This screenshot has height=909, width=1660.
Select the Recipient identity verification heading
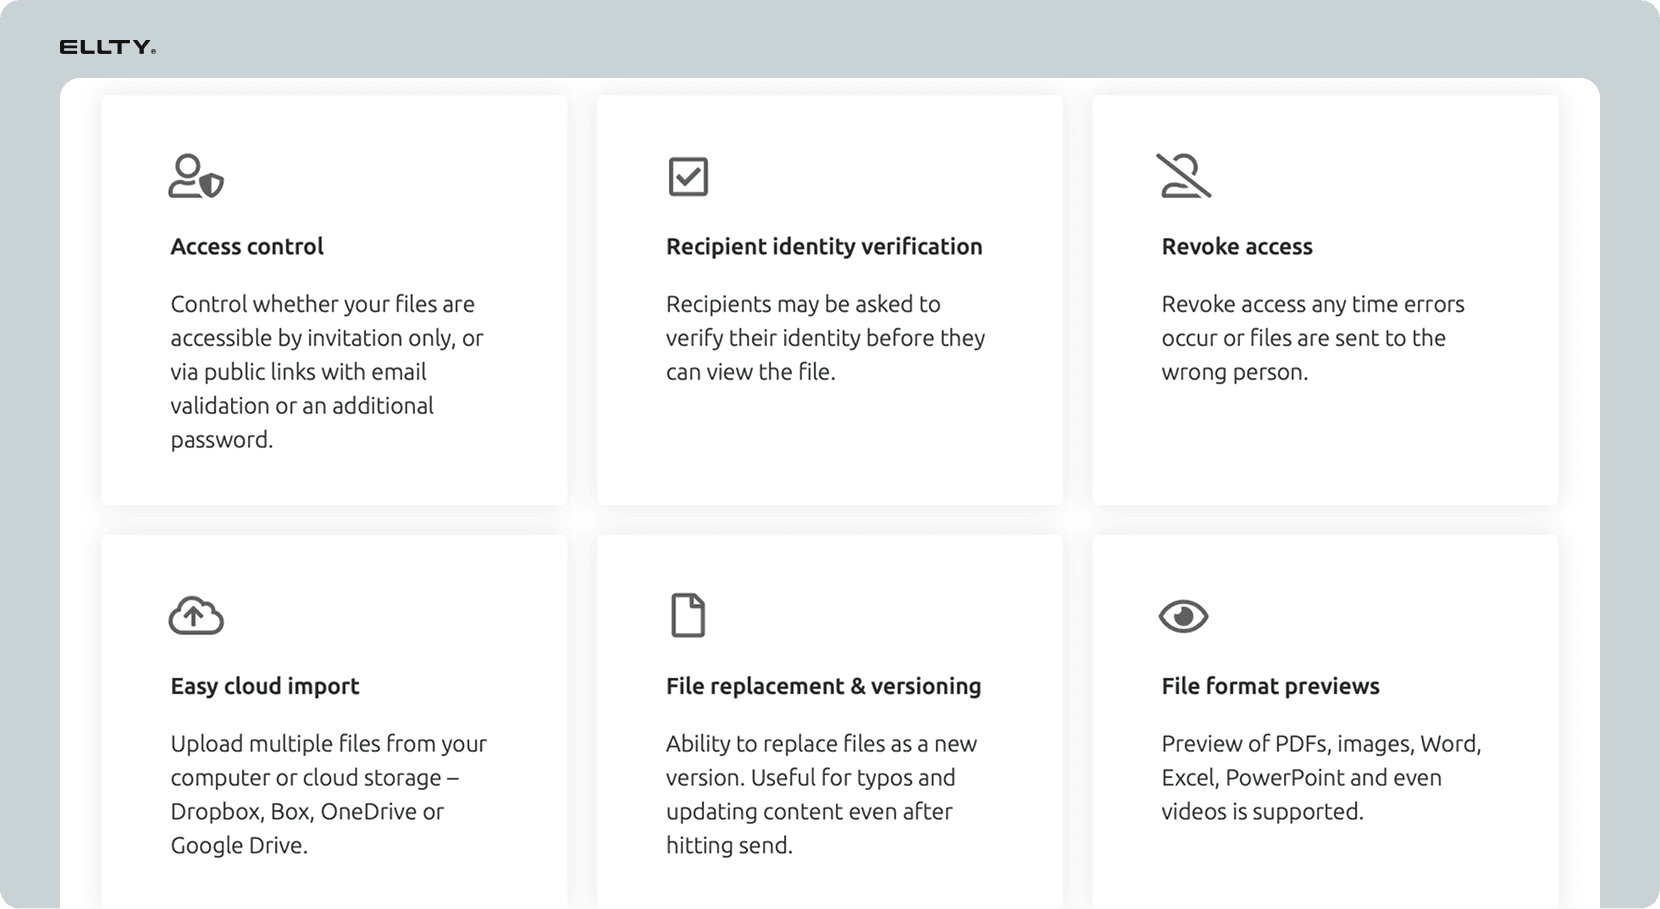[824, 247]
